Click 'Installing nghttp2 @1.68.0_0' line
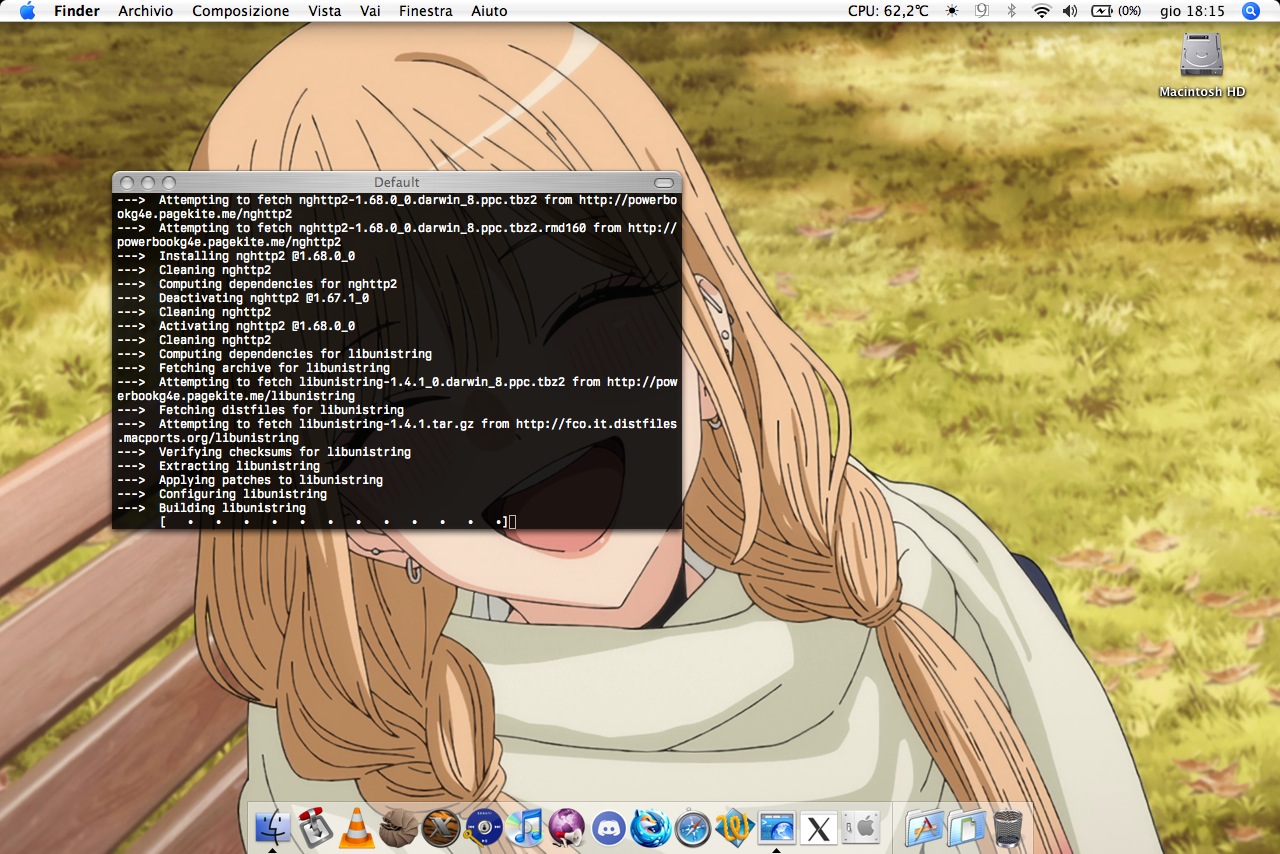 pyautogui.click(x=236, y=256)
